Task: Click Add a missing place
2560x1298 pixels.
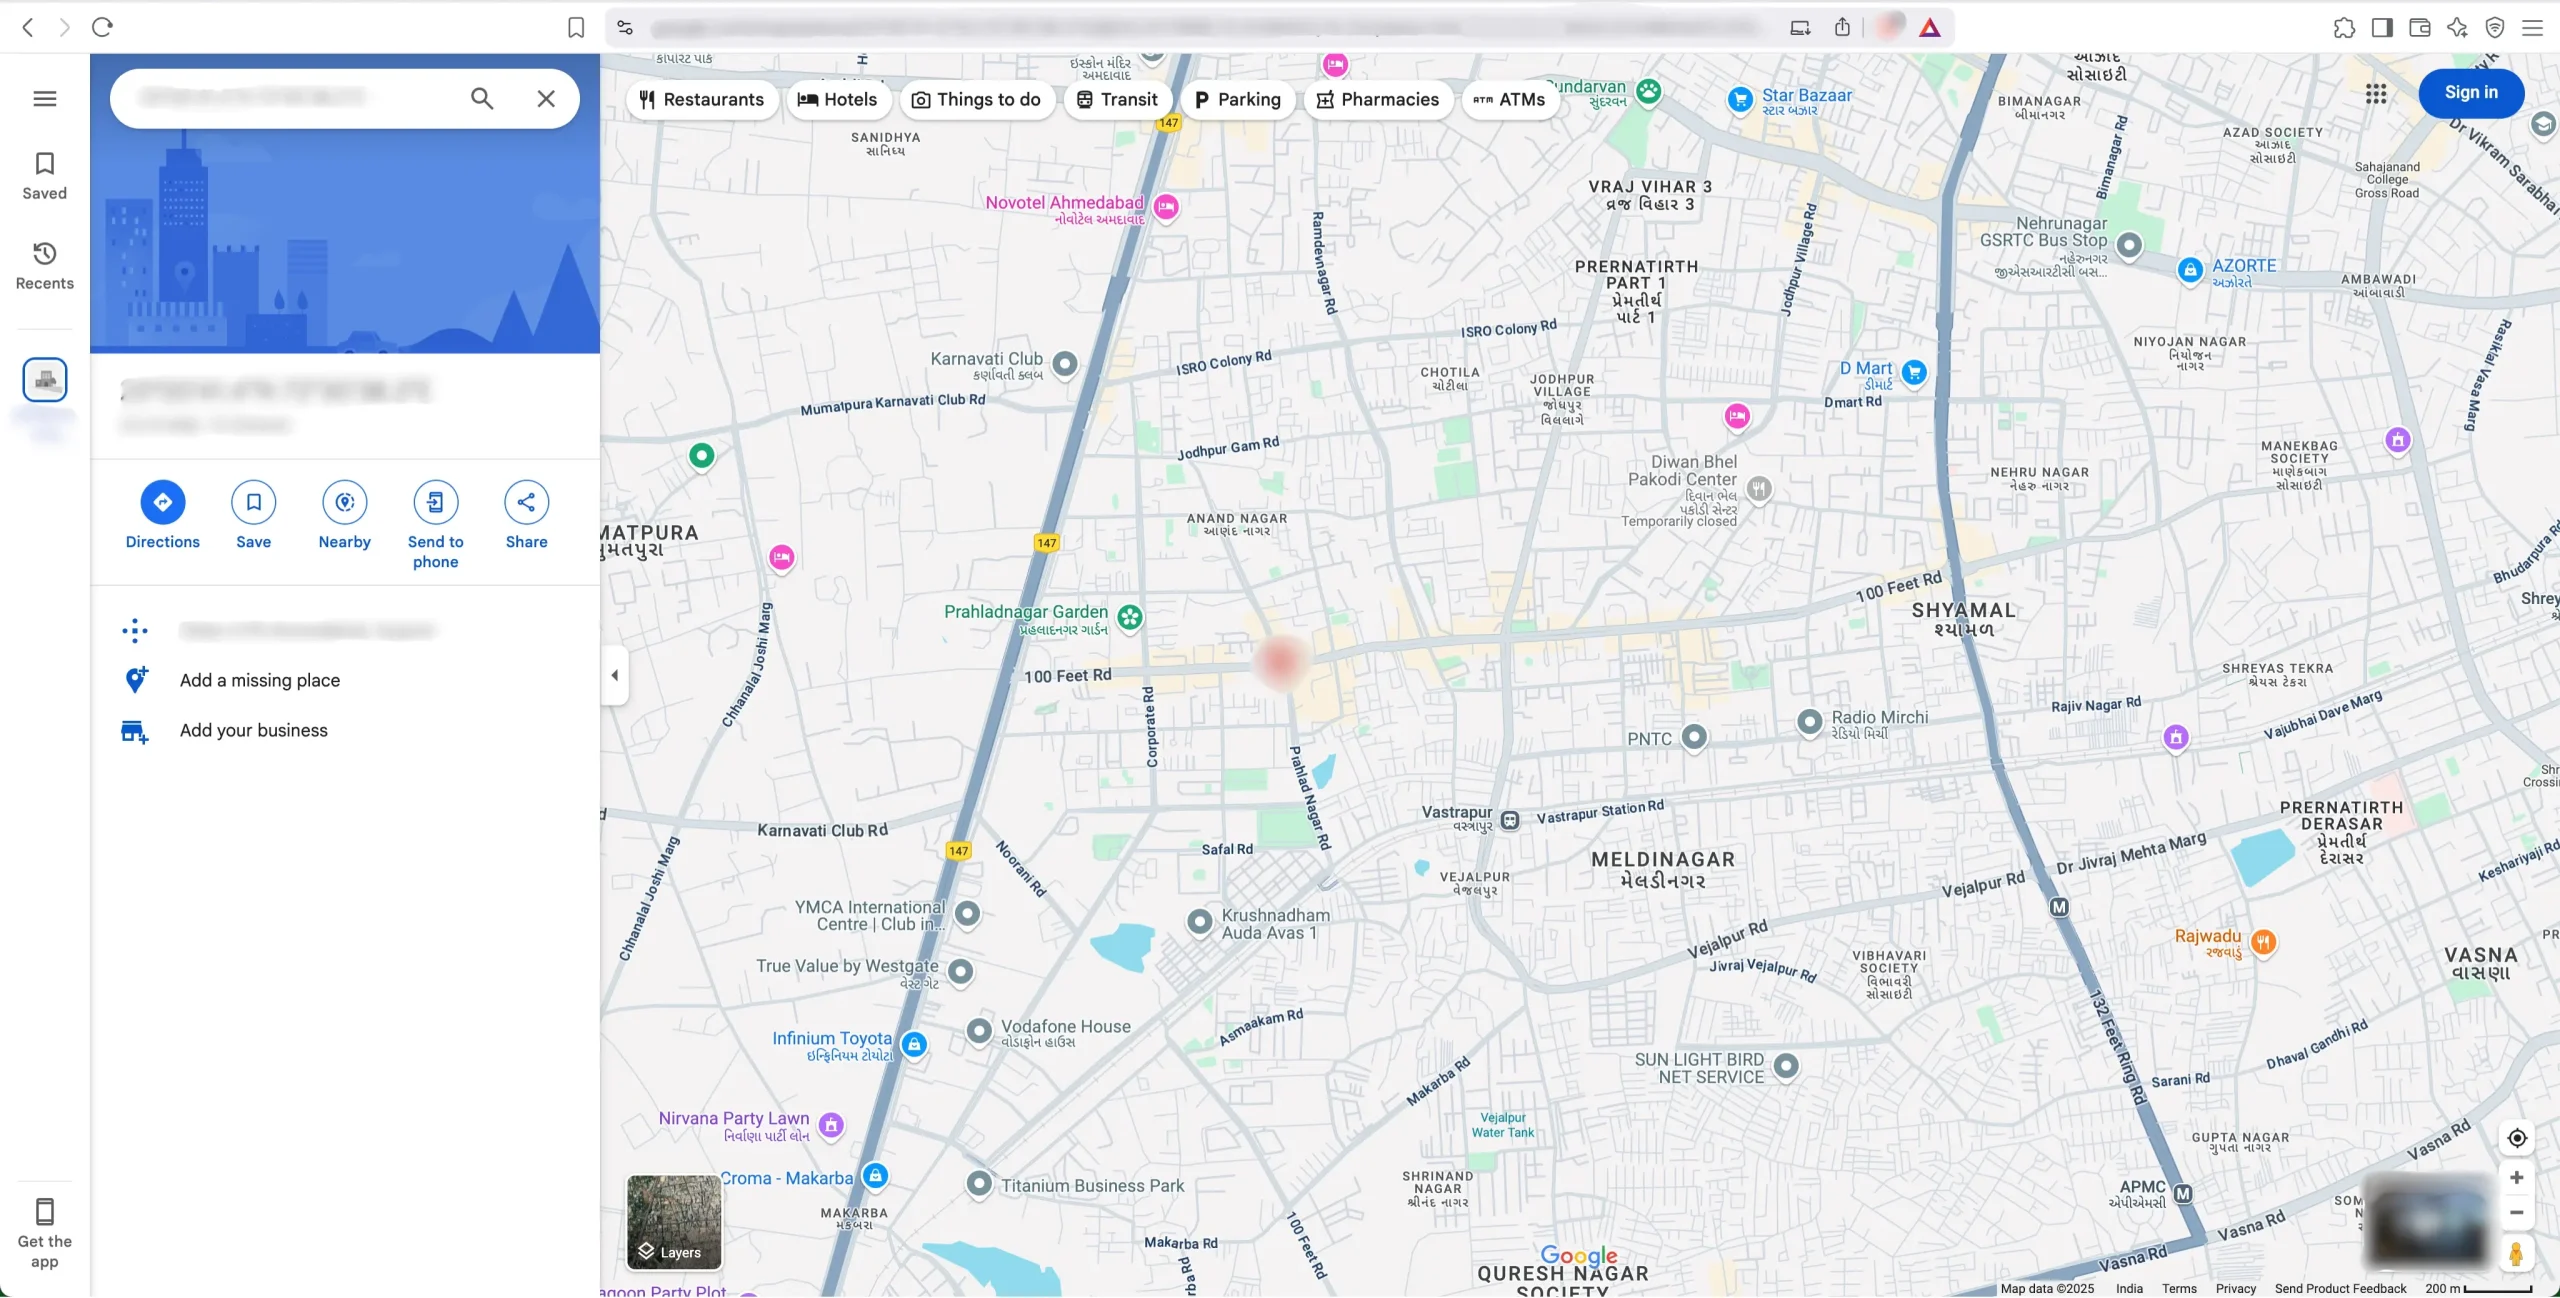Action: coord(260,680)
